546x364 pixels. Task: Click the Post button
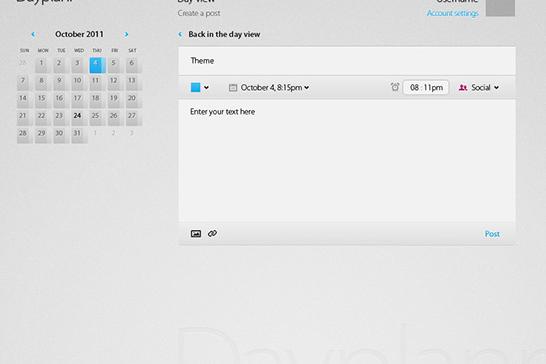492,234
